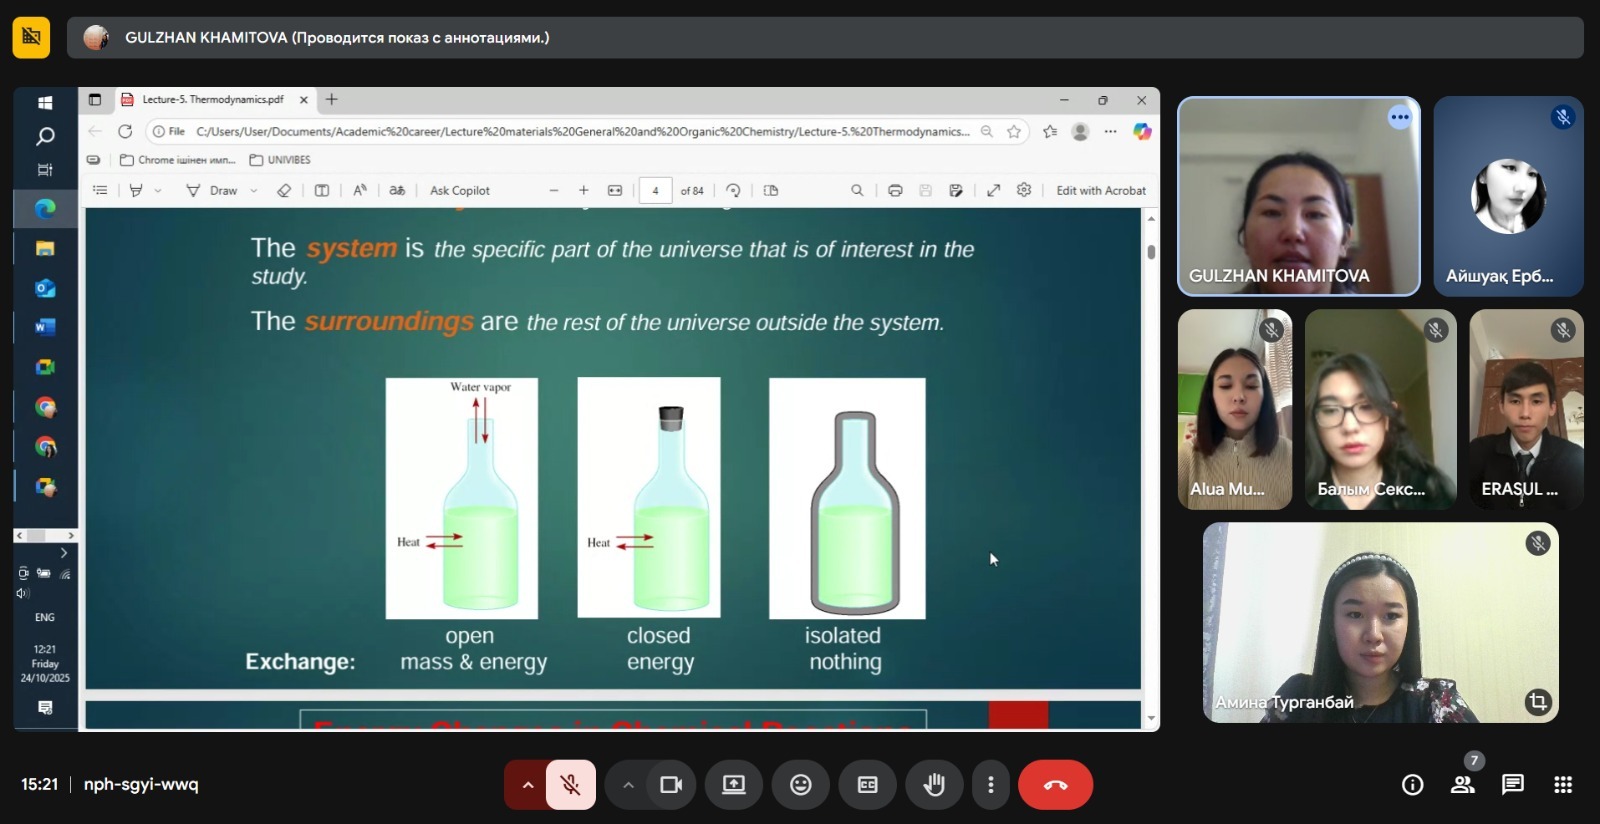The height and width of the screenshot is (824, 1600).
Task: Open the emoji reactions panel
Action: (800, 785)
